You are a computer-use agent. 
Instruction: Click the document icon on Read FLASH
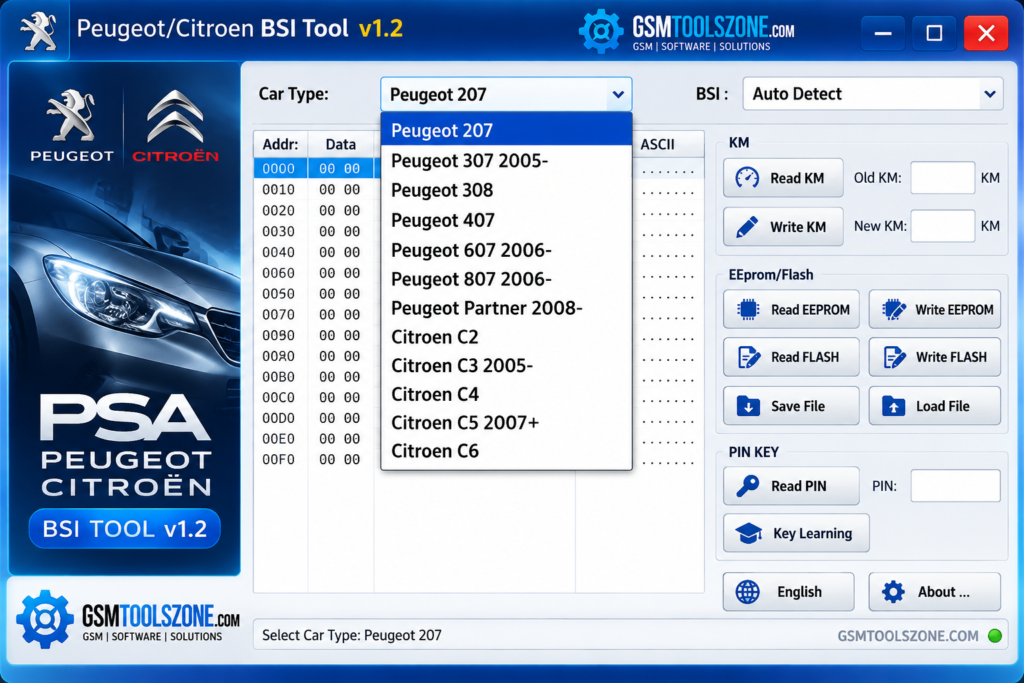click(748, 357)
